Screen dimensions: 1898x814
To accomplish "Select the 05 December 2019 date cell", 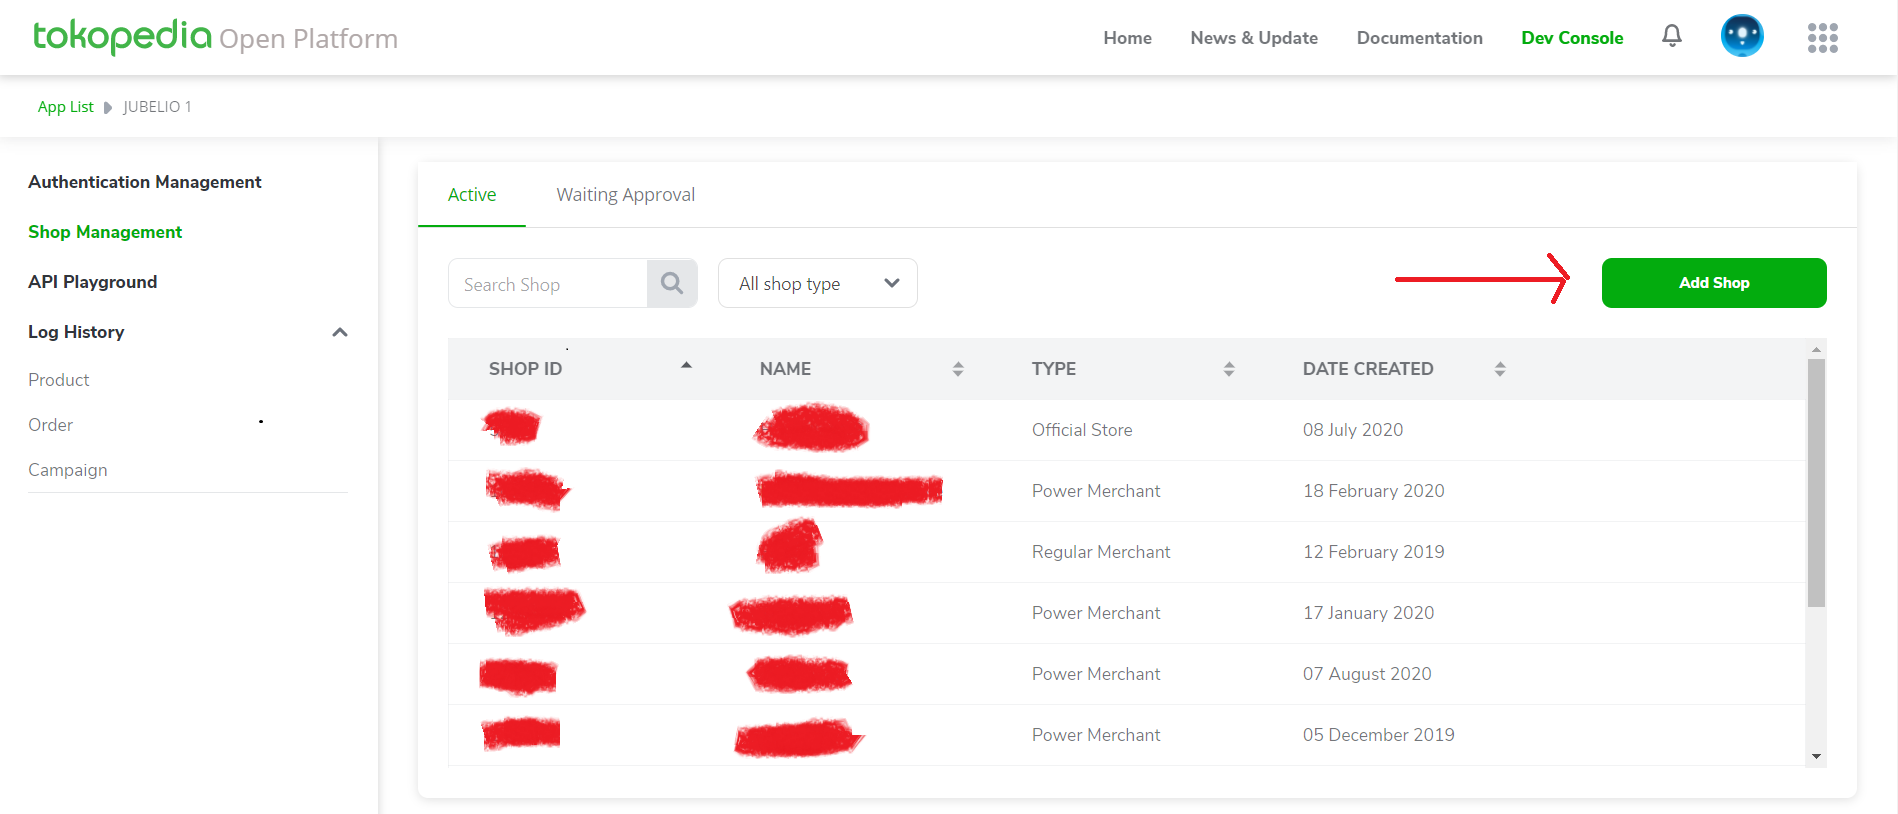I will [x=1379, y=735].
